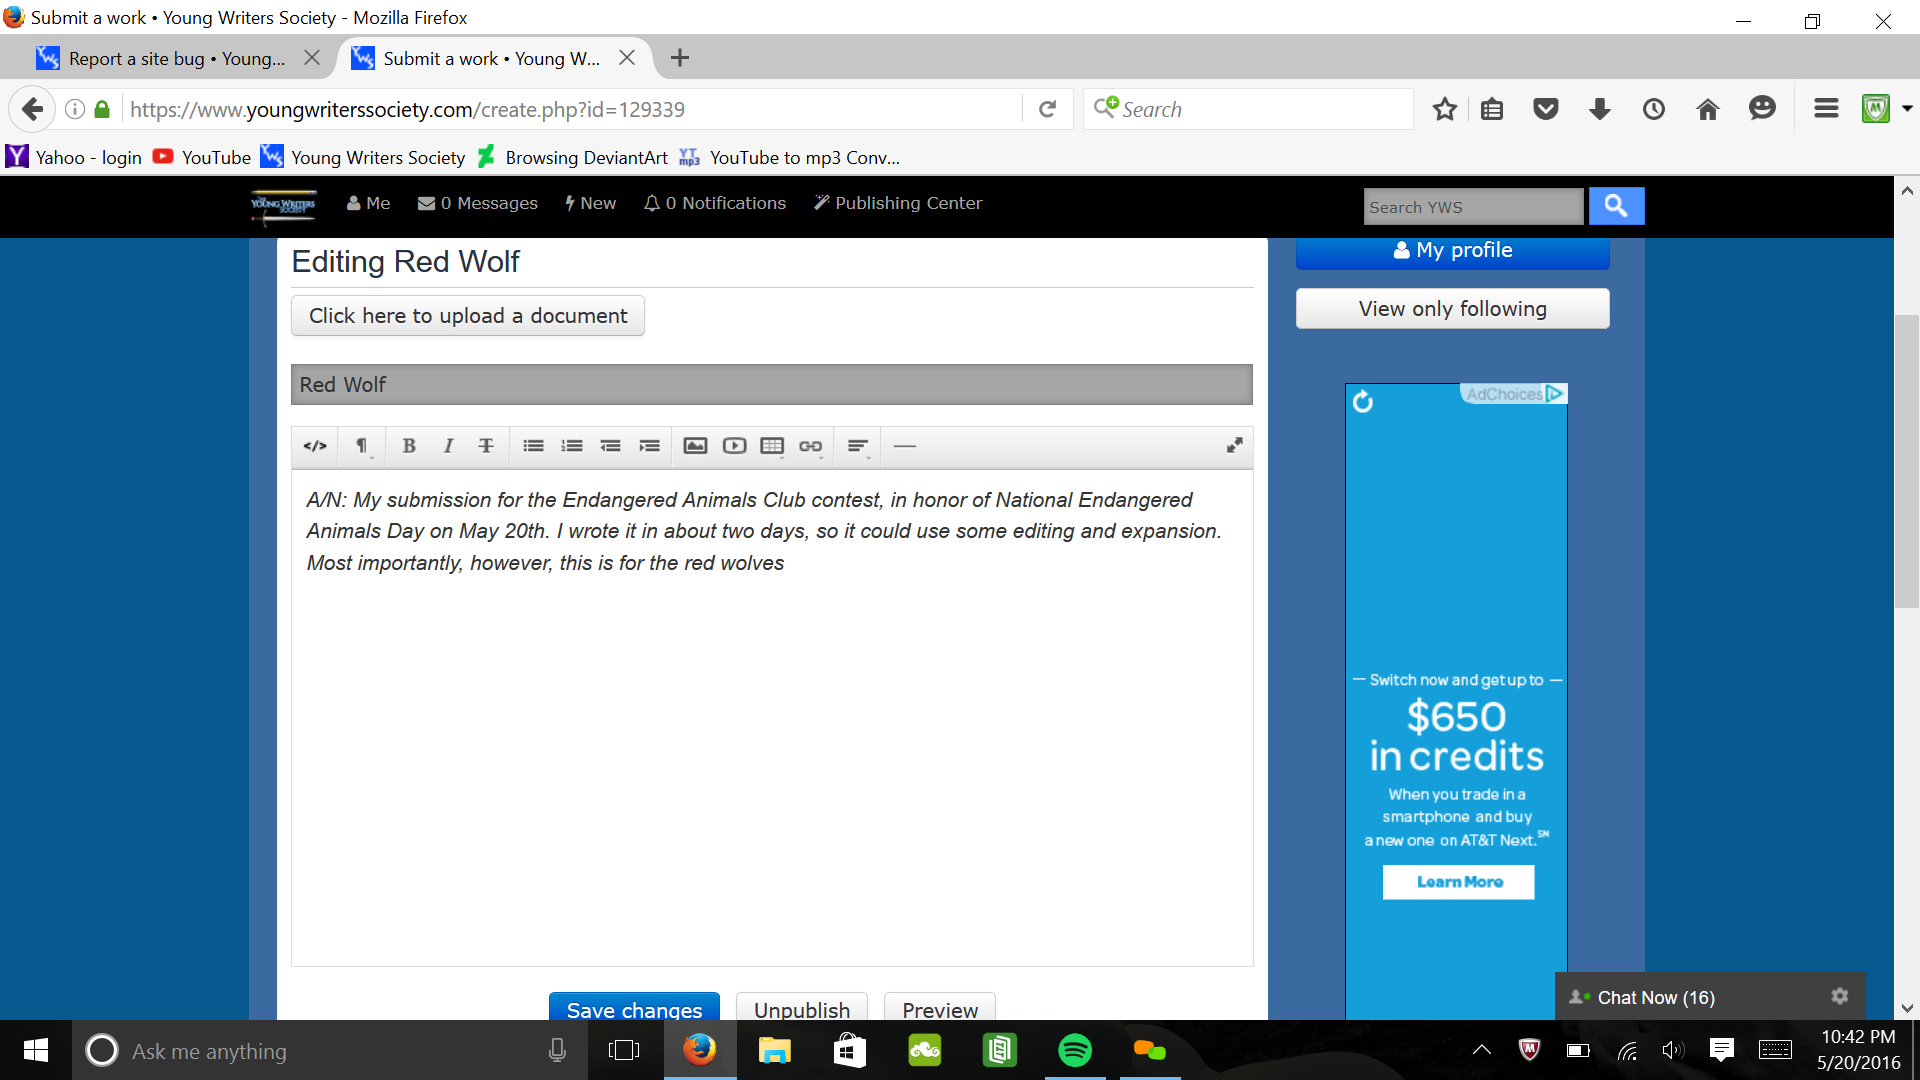Click the Firefox URL address bar
The height and width of the screenshot is (1080, 1920).
tap(570, 110)
